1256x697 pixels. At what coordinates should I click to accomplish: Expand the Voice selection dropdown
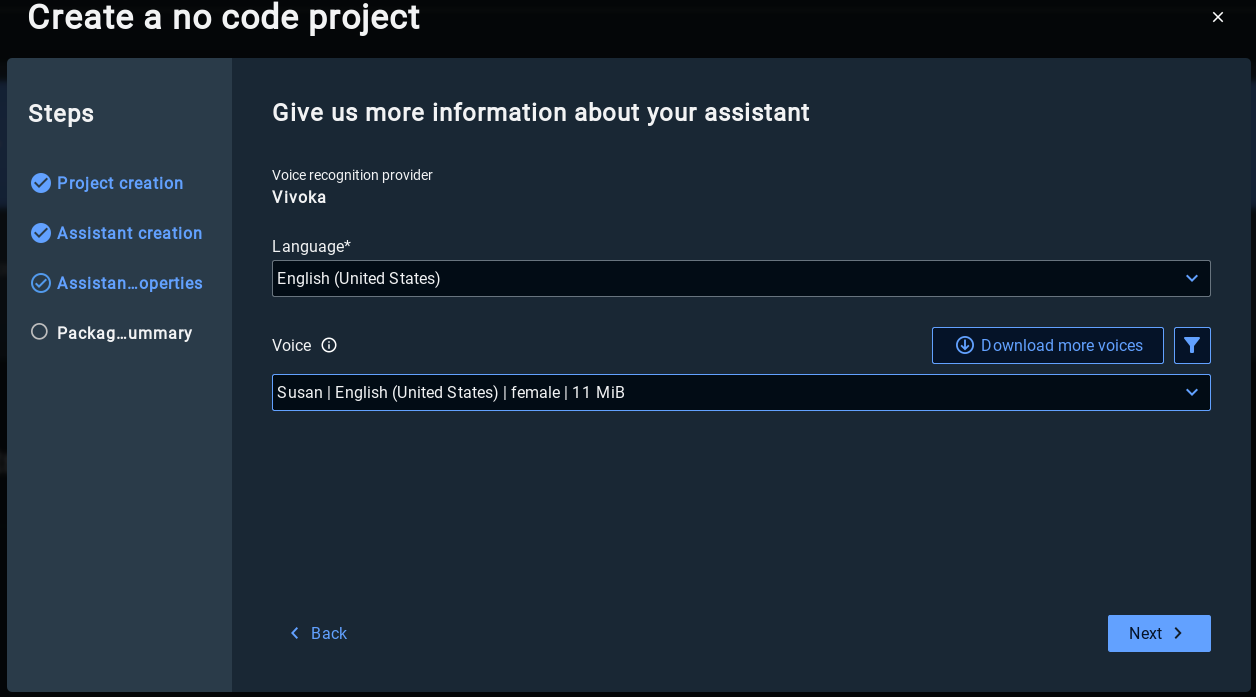tap(740, 392)
